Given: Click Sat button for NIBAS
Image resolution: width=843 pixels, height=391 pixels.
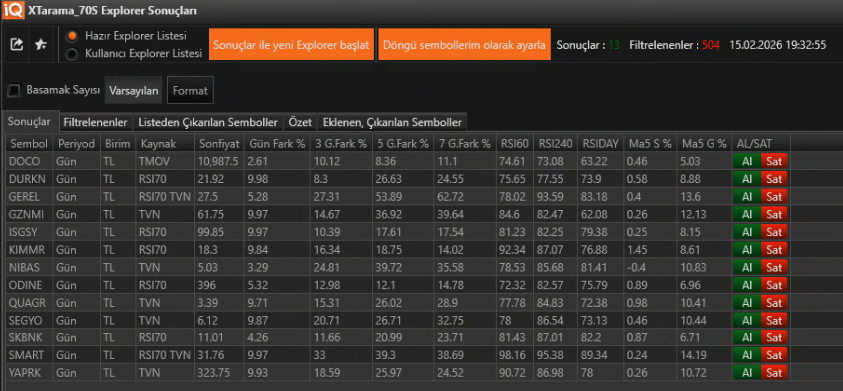Looking at the screenshot, I should [x=774, y=267].
